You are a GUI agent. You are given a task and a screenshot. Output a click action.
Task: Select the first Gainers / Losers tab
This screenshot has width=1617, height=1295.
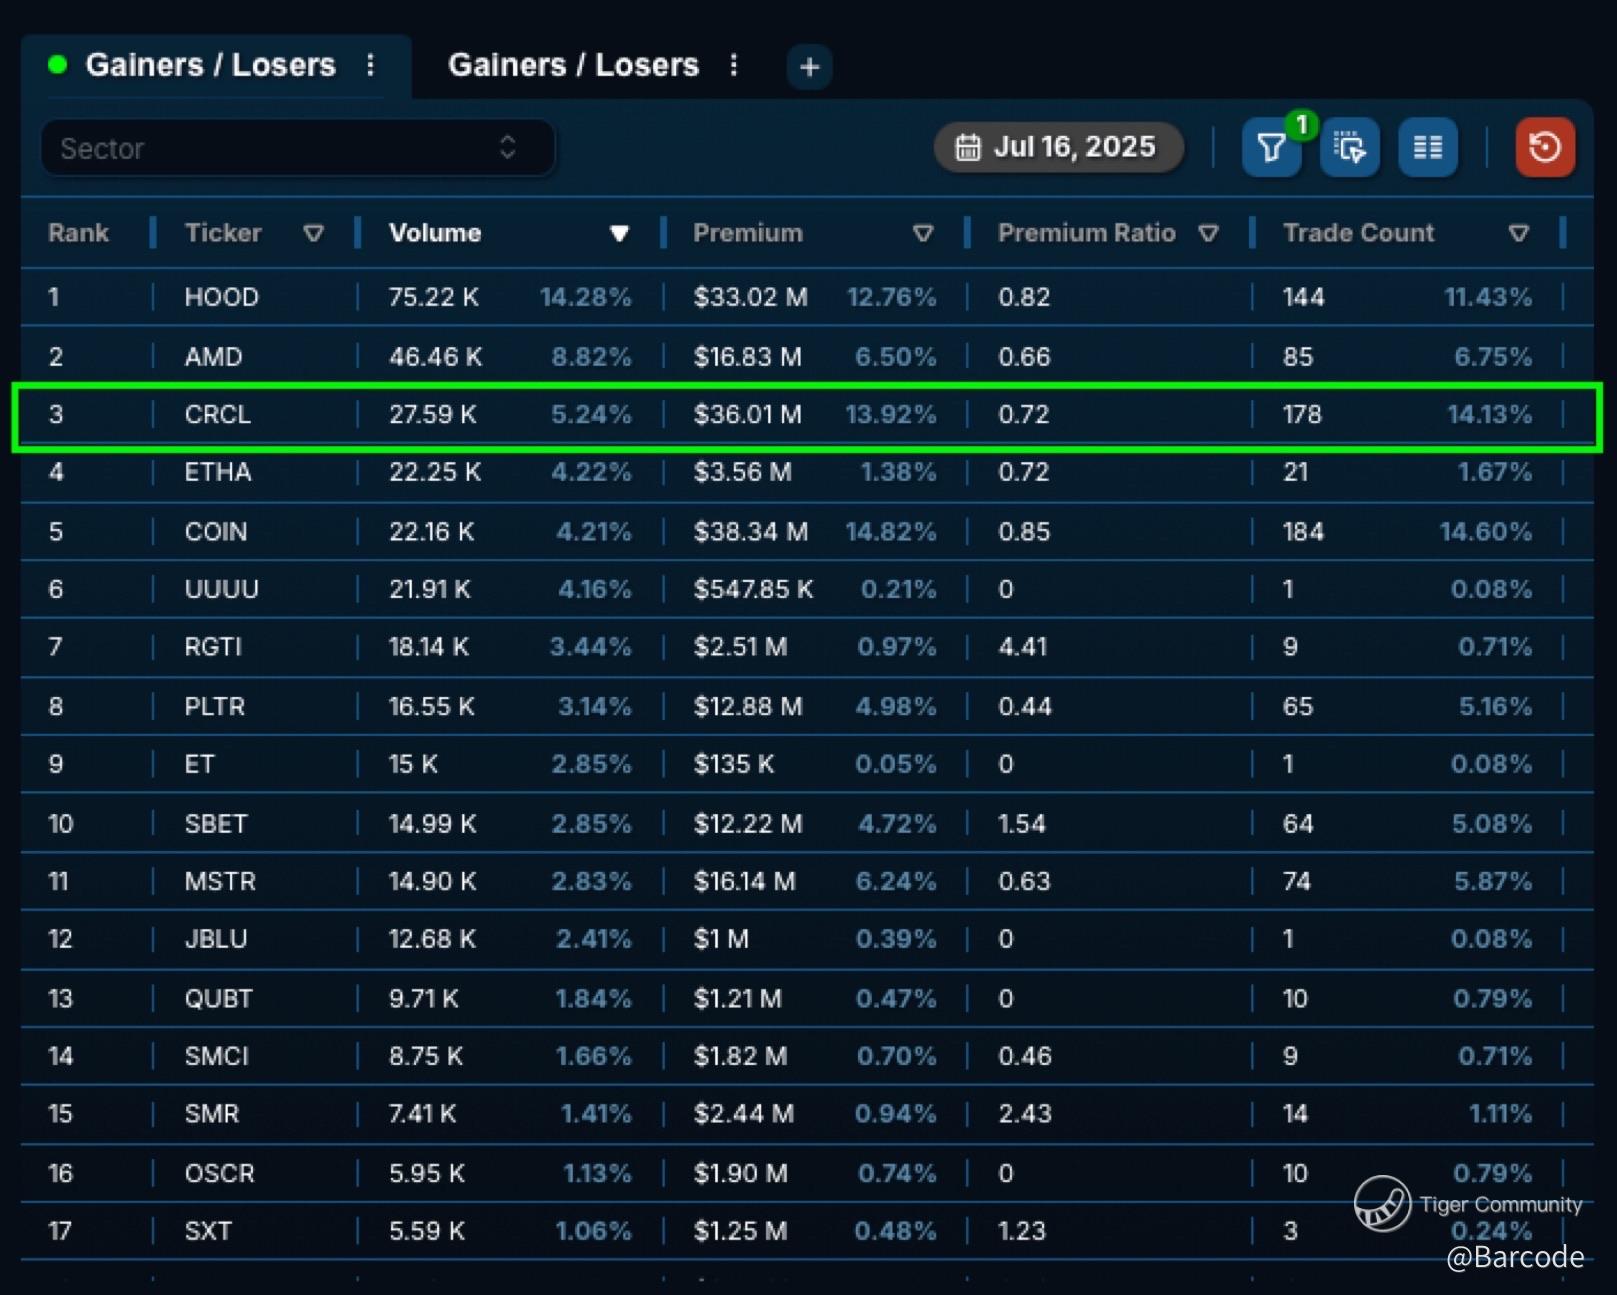(x=210, y=65)
